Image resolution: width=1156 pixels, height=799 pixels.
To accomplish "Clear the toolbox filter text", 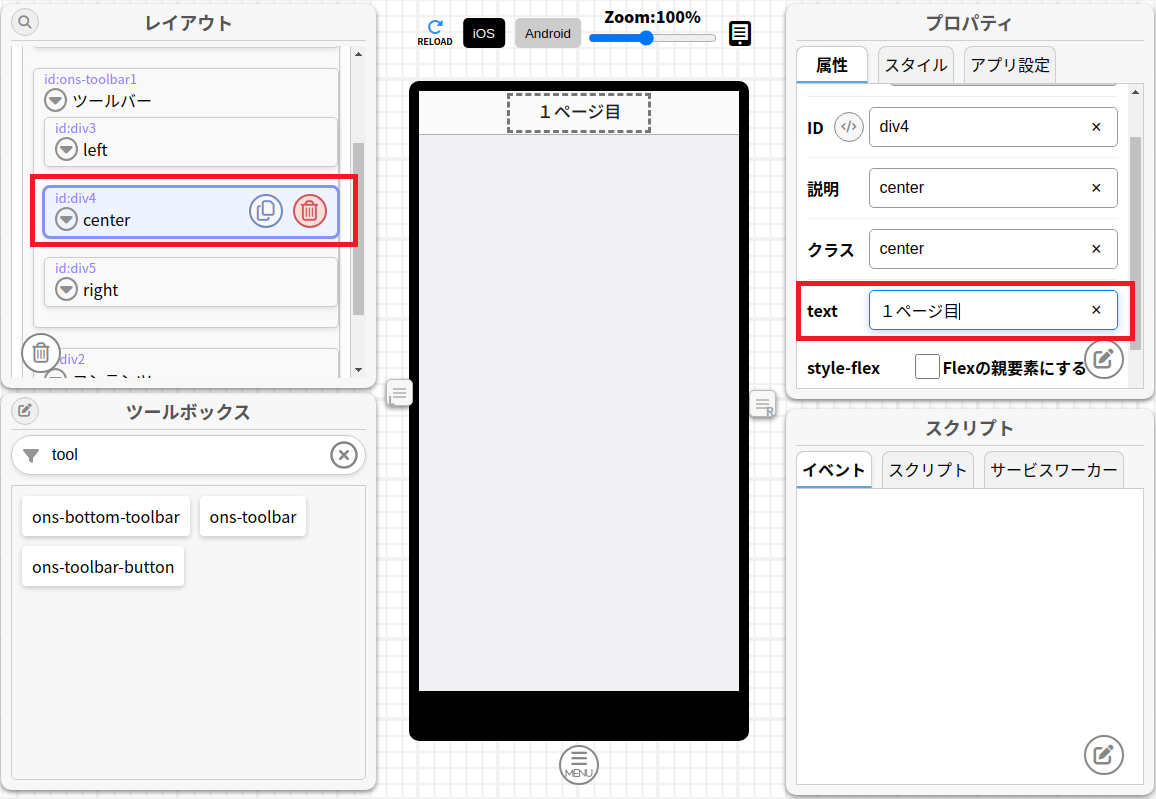I will 343,455.
